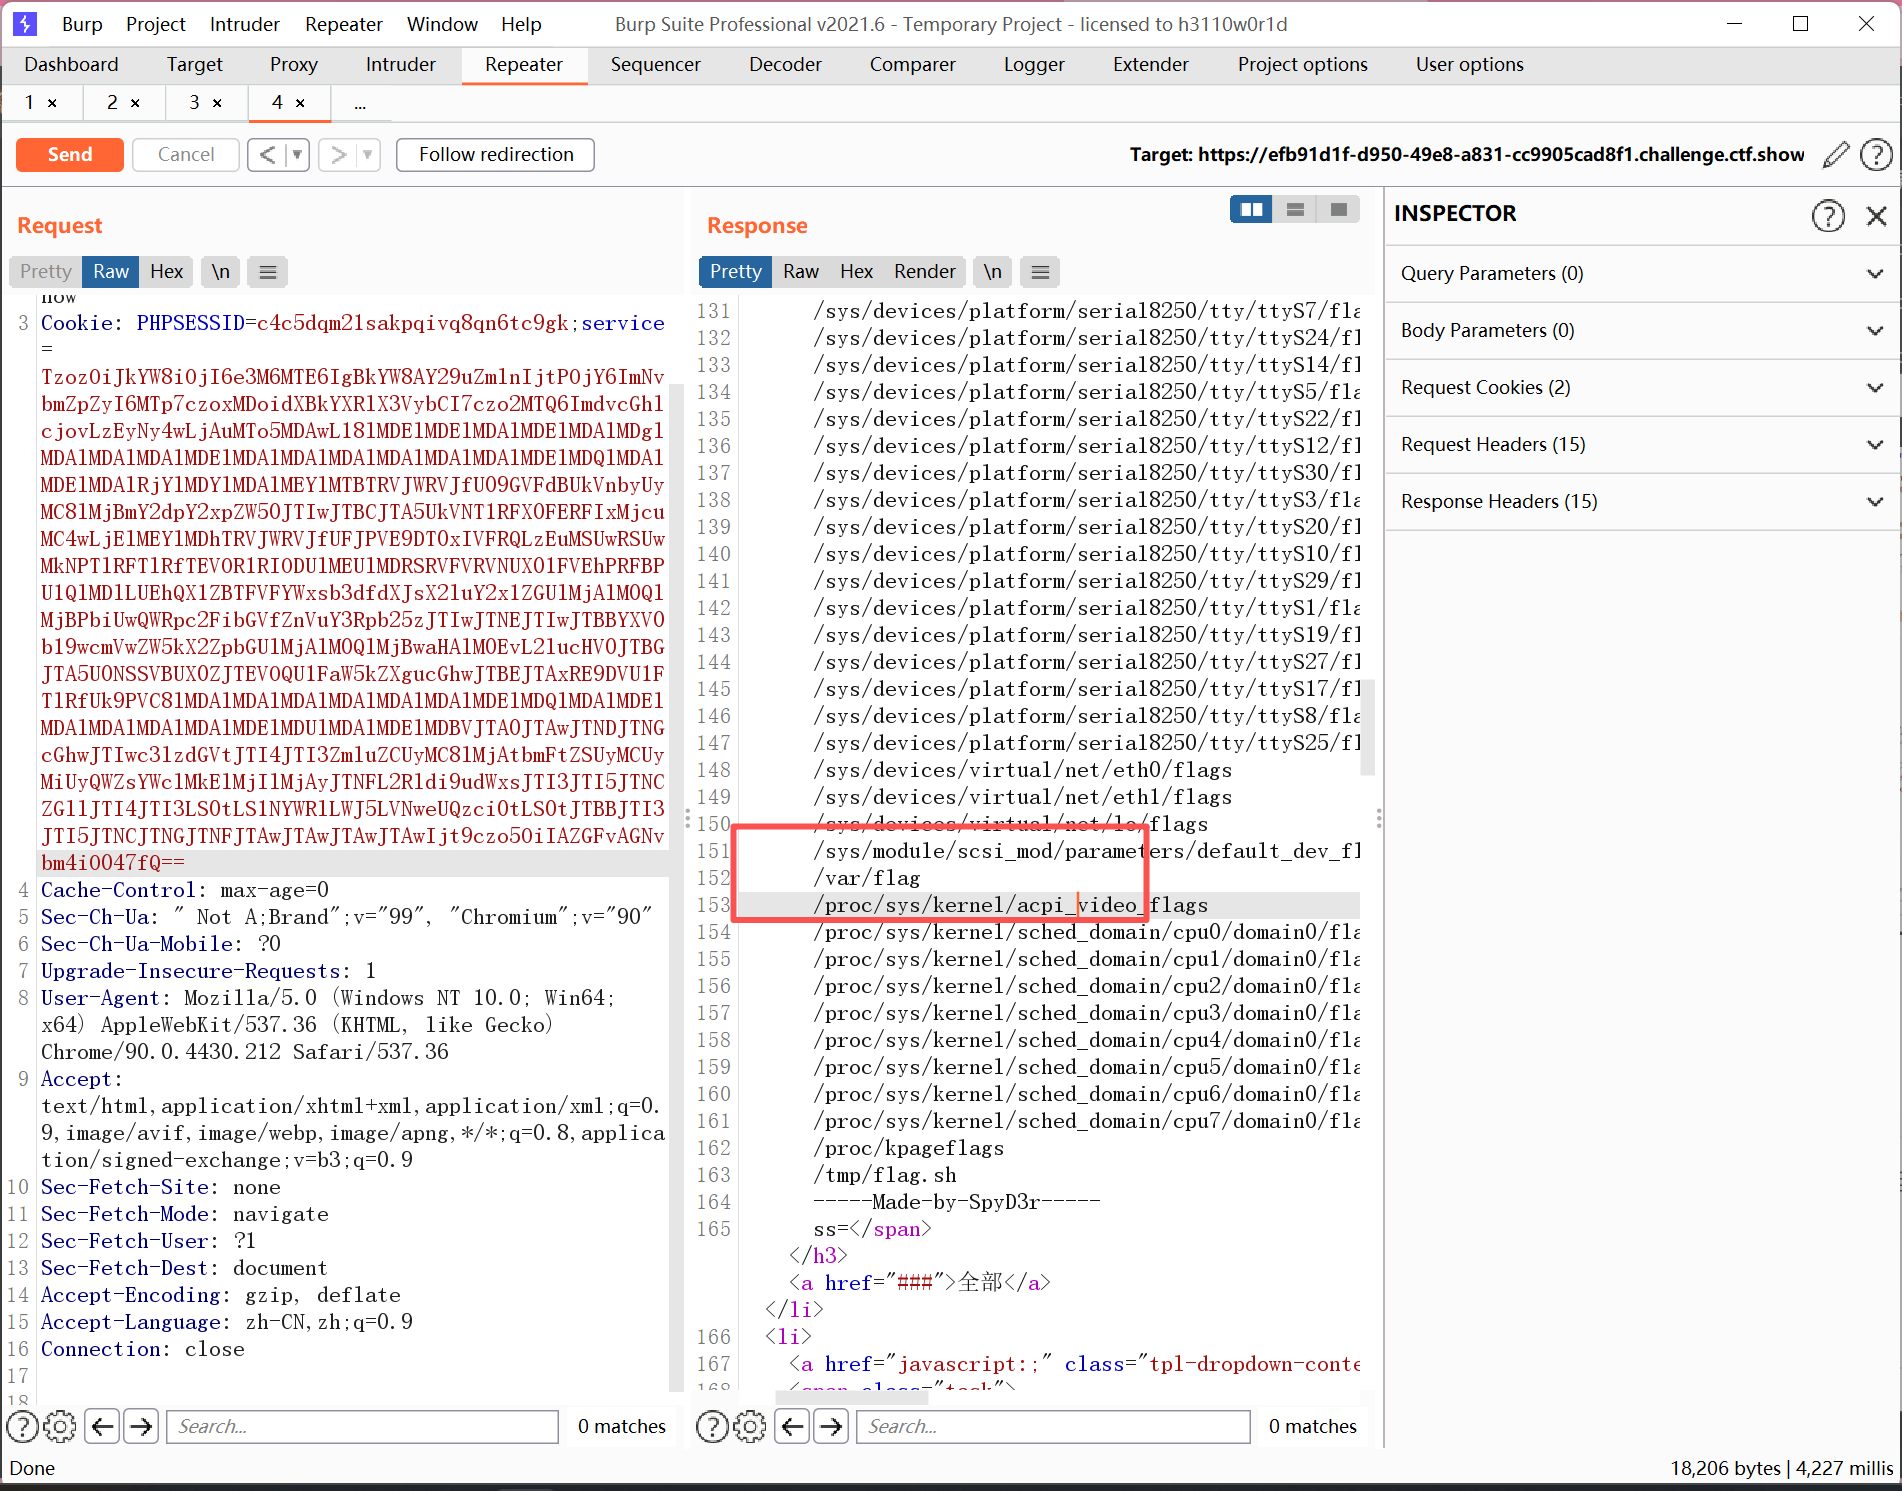Open the Intruder menu
1902x1491 pixels.
tap(245, 24)
